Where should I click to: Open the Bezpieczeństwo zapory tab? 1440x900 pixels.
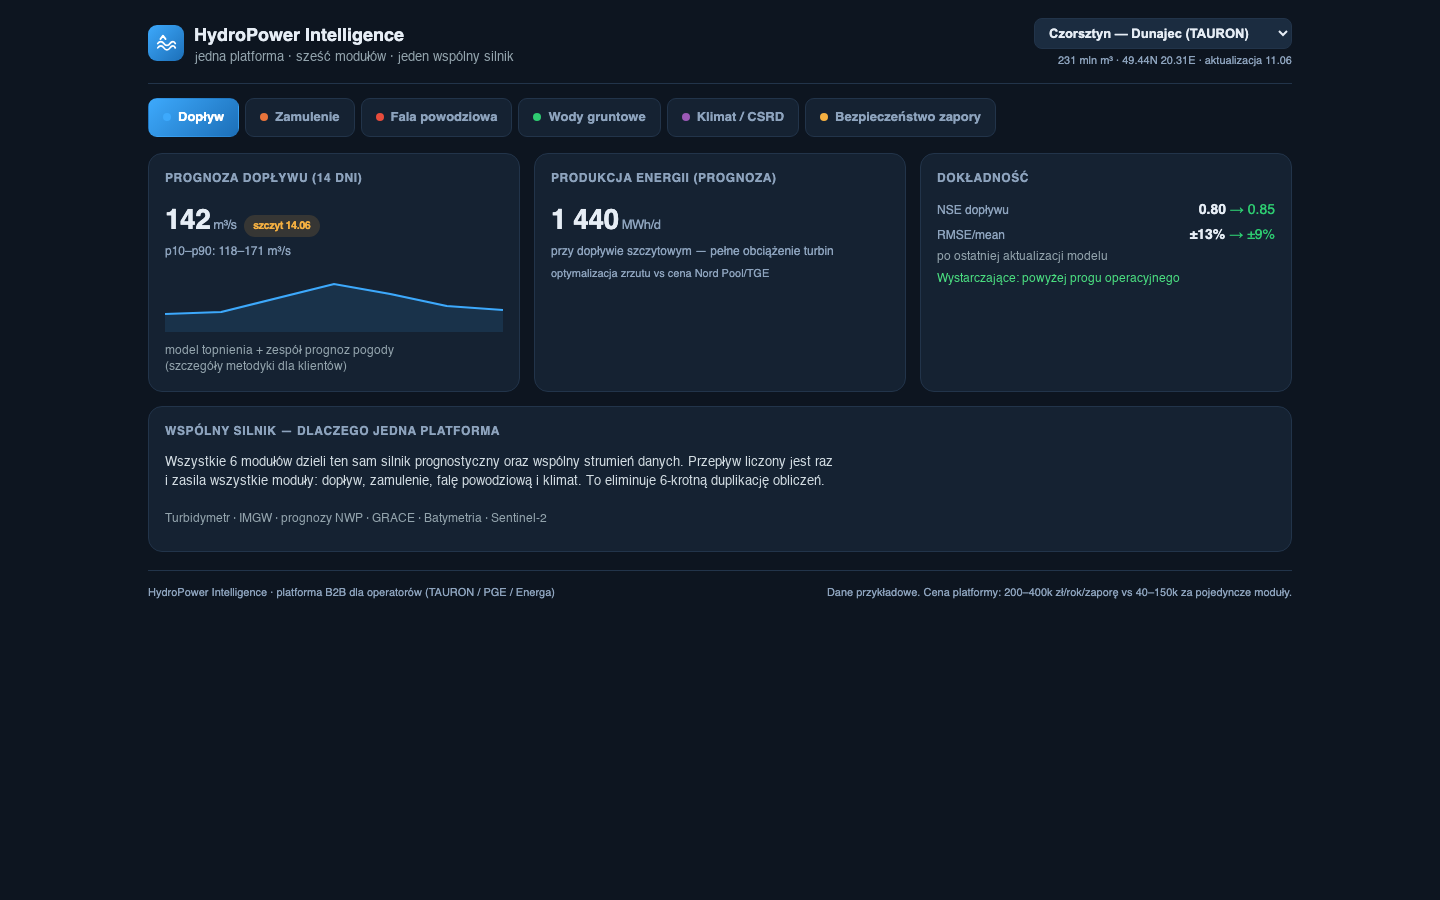click(900, 117)
